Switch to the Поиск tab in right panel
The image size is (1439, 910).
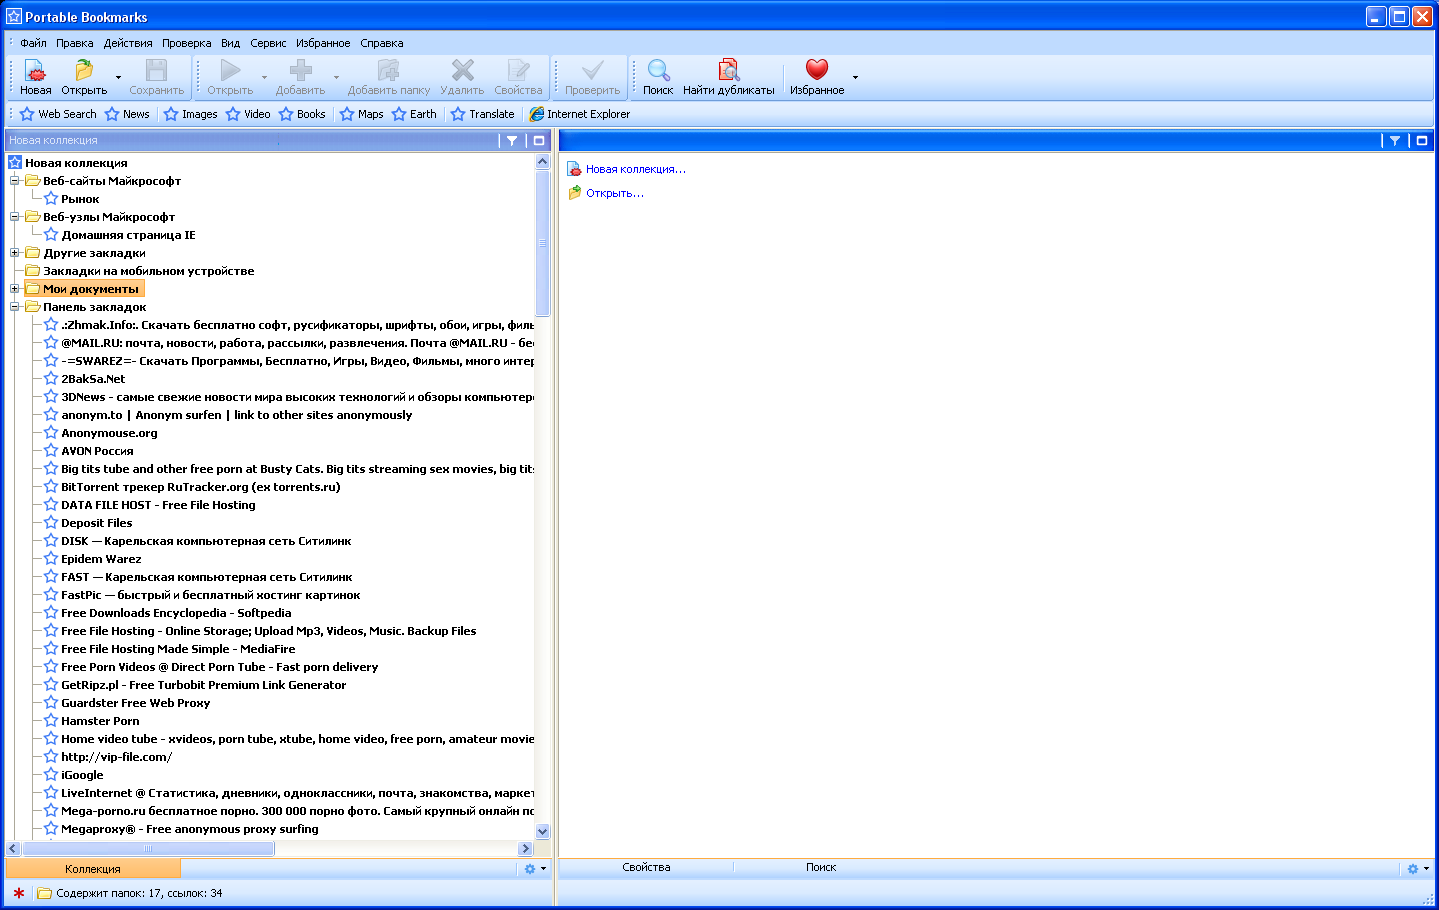(x=821, y=867)
